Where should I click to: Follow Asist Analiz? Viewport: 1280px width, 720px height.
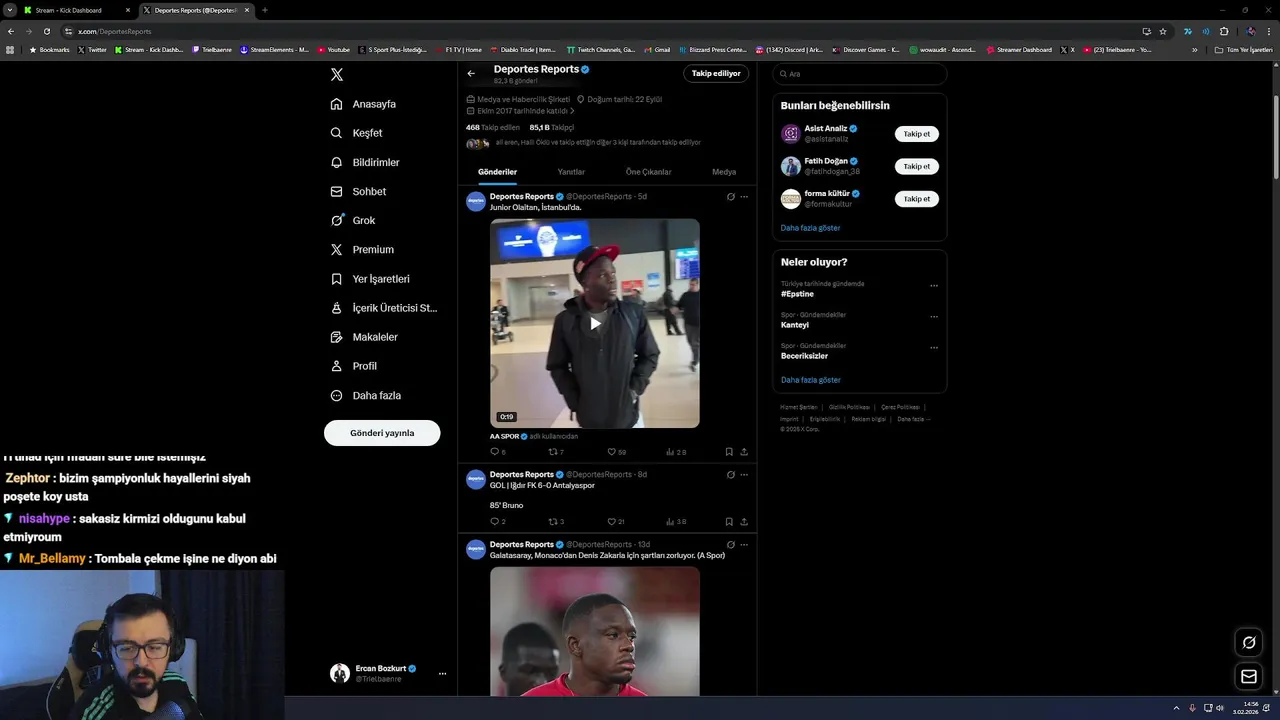coord(916,134)
